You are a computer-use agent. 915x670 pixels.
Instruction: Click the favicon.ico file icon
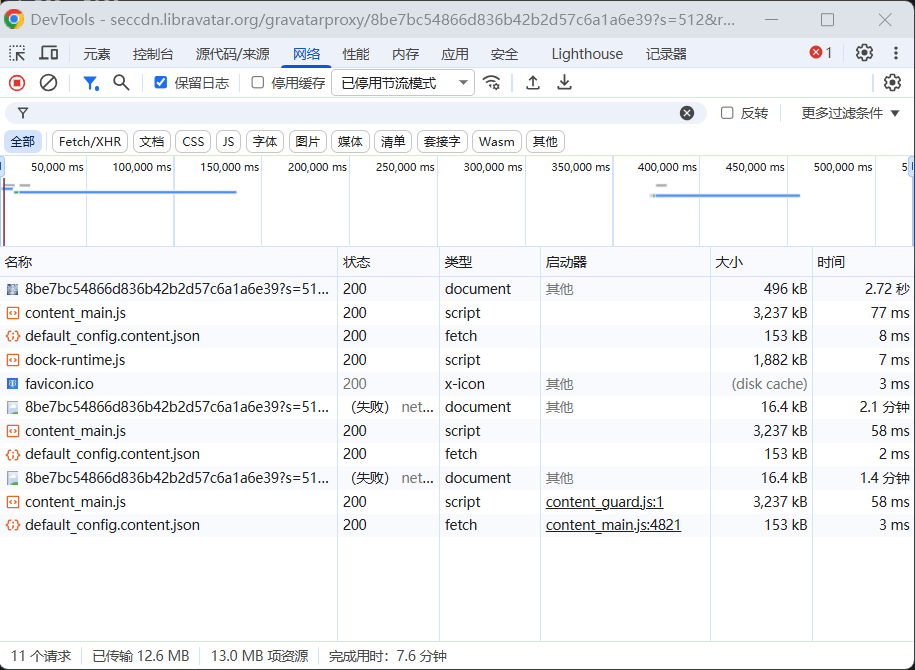point(12,384)
